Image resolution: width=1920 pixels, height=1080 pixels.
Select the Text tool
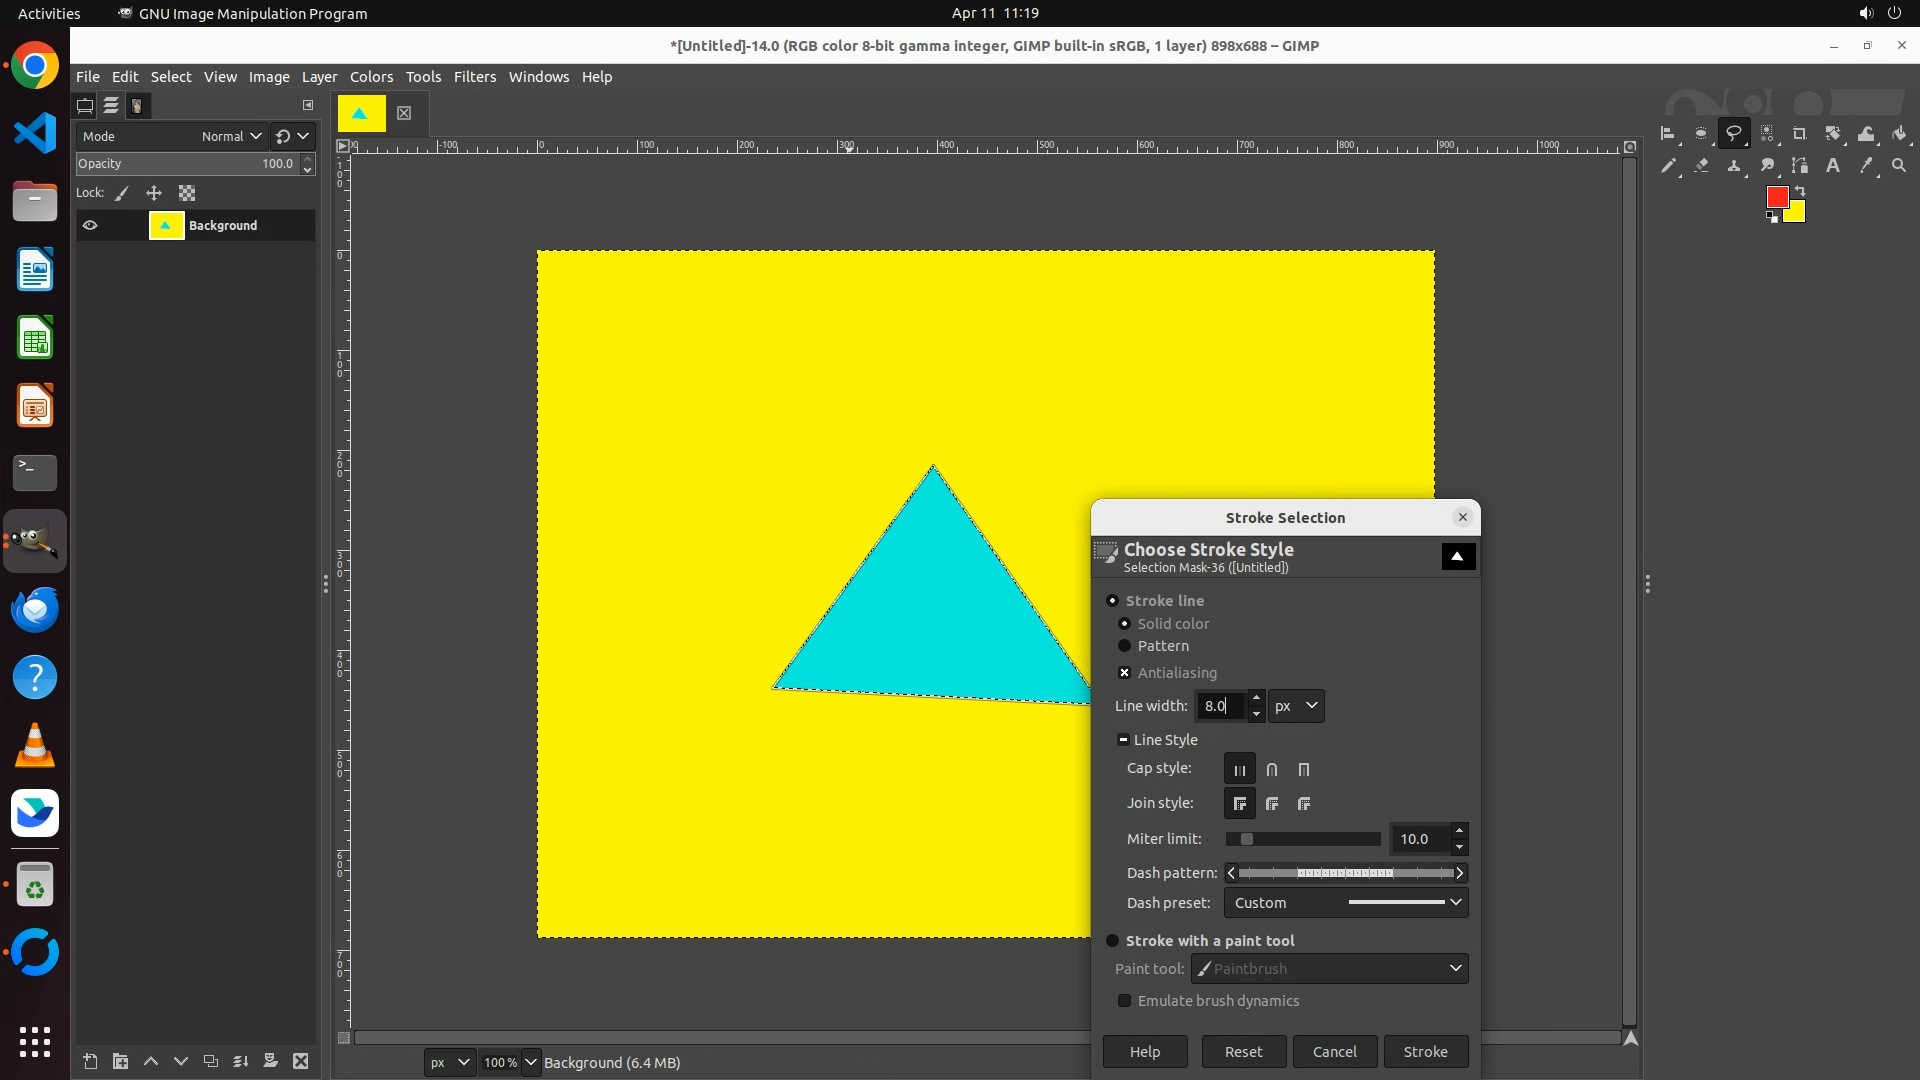click(x=1833, y=166)
